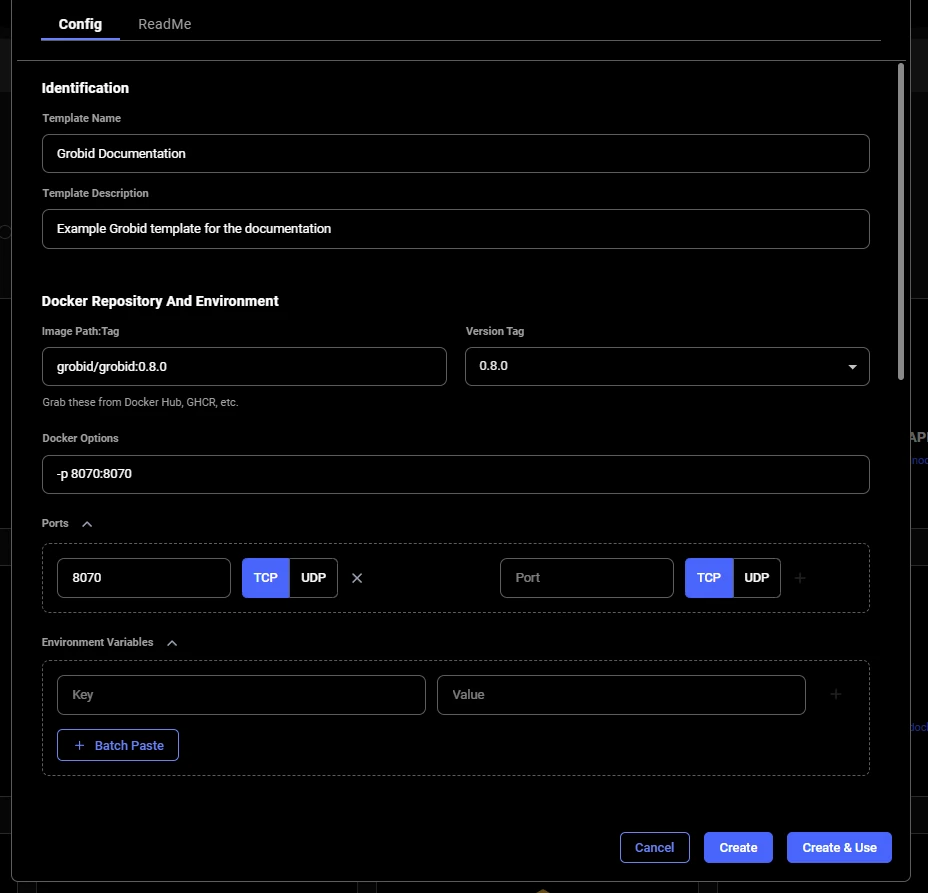Select the Config tab
This screenshot has height=893, width=928.
[x=80, y=24]
